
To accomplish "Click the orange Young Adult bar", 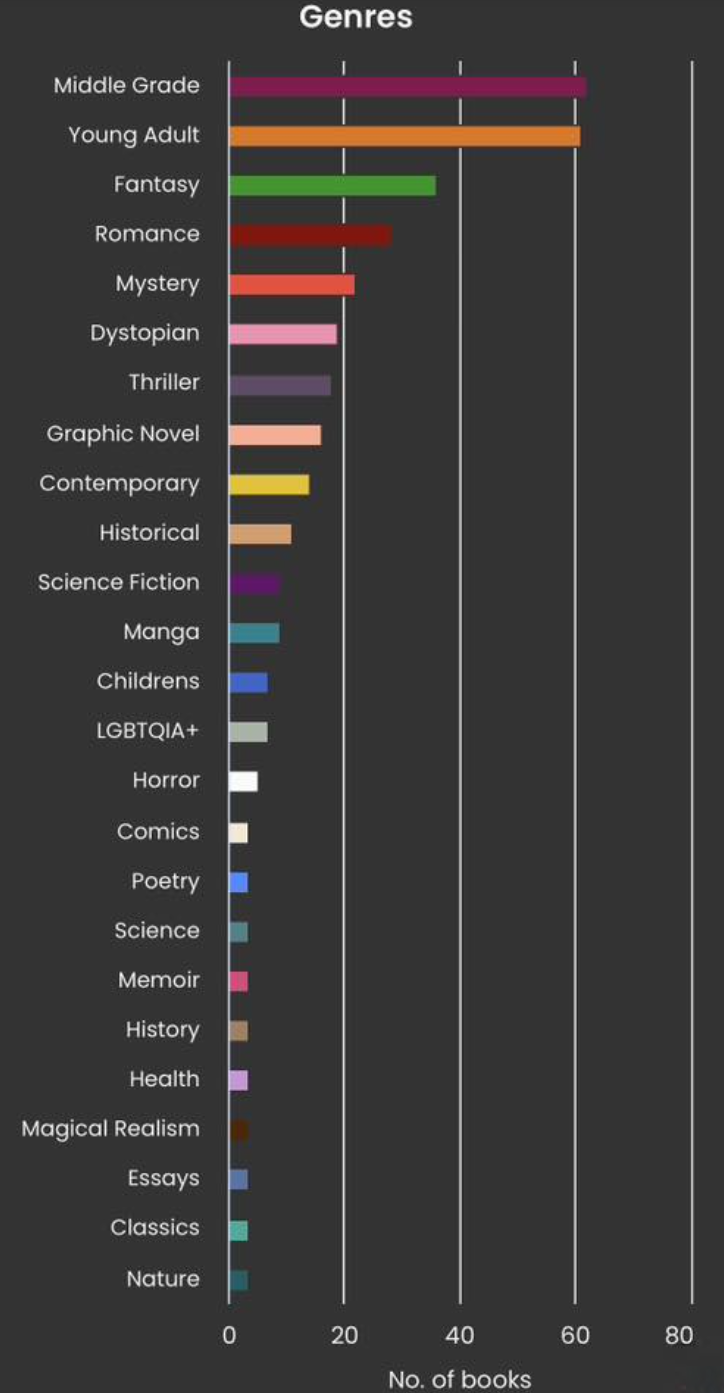I will (404, 136).
